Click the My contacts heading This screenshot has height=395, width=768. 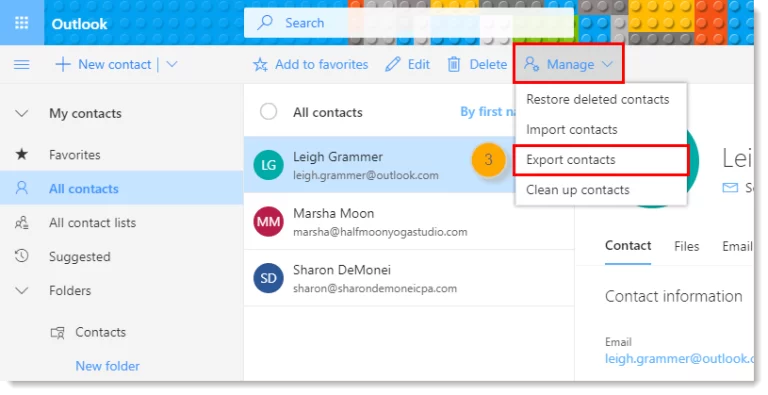click(x=85, y=114)
